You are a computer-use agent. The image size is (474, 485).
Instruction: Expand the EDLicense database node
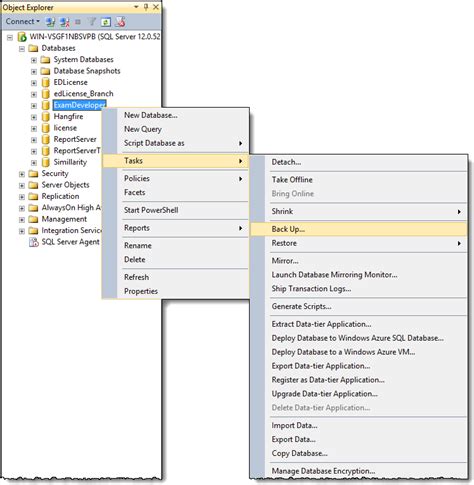(34, 83)
